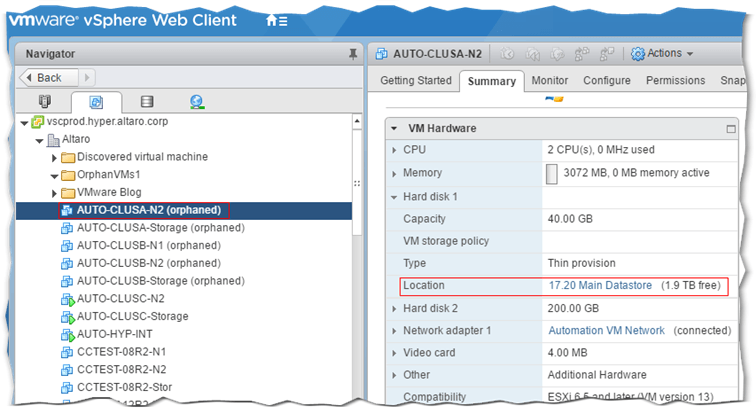756x414 pixels.
Task: Click the AUTO-CLUSC-Storage powered-on VM icon
Action: click(x=68, y=318)
